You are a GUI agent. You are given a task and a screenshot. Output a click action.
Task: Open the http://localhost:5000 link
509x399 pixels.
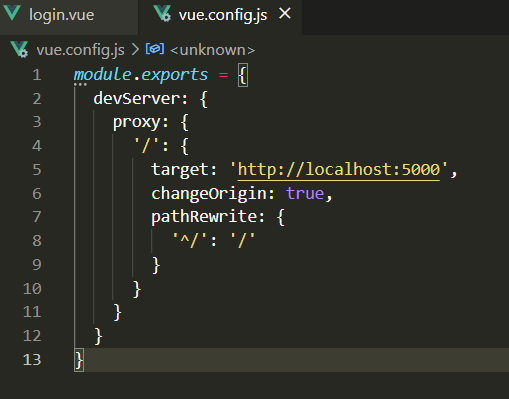click(x=339, y=170)
